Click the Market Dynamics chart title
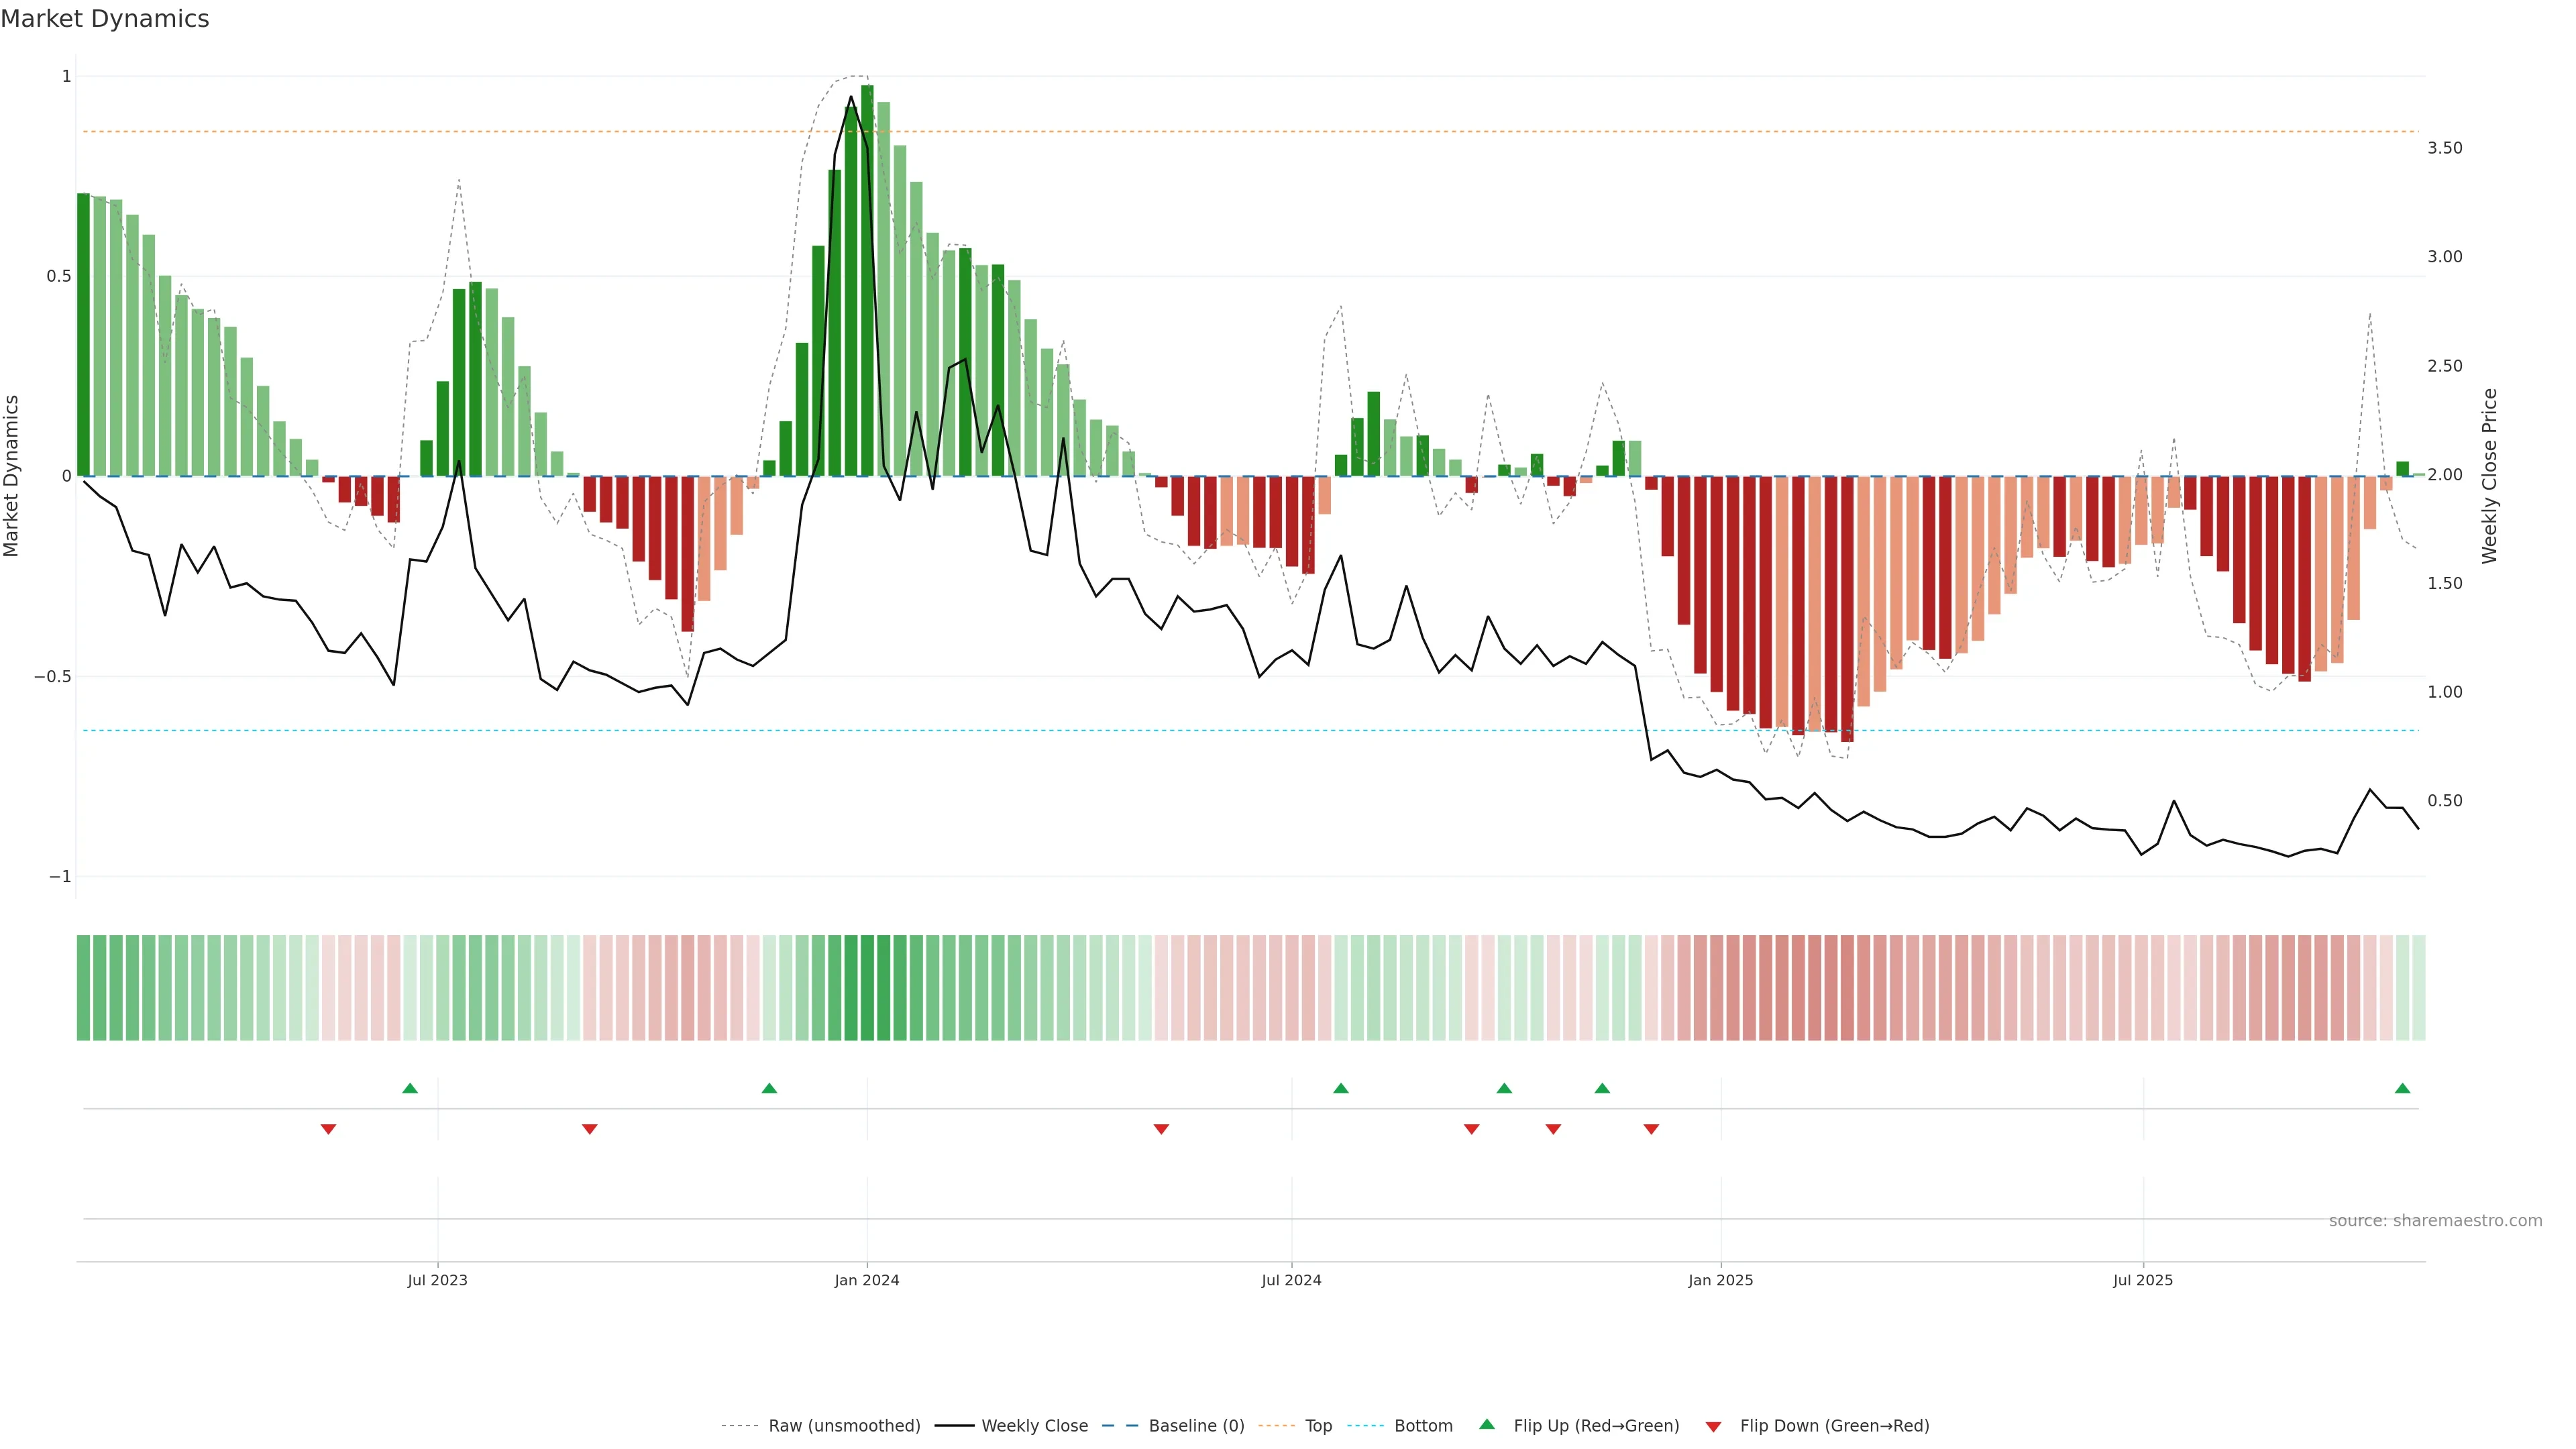This screenshot has height=1449, width=2576. click(x=105, y=19)
